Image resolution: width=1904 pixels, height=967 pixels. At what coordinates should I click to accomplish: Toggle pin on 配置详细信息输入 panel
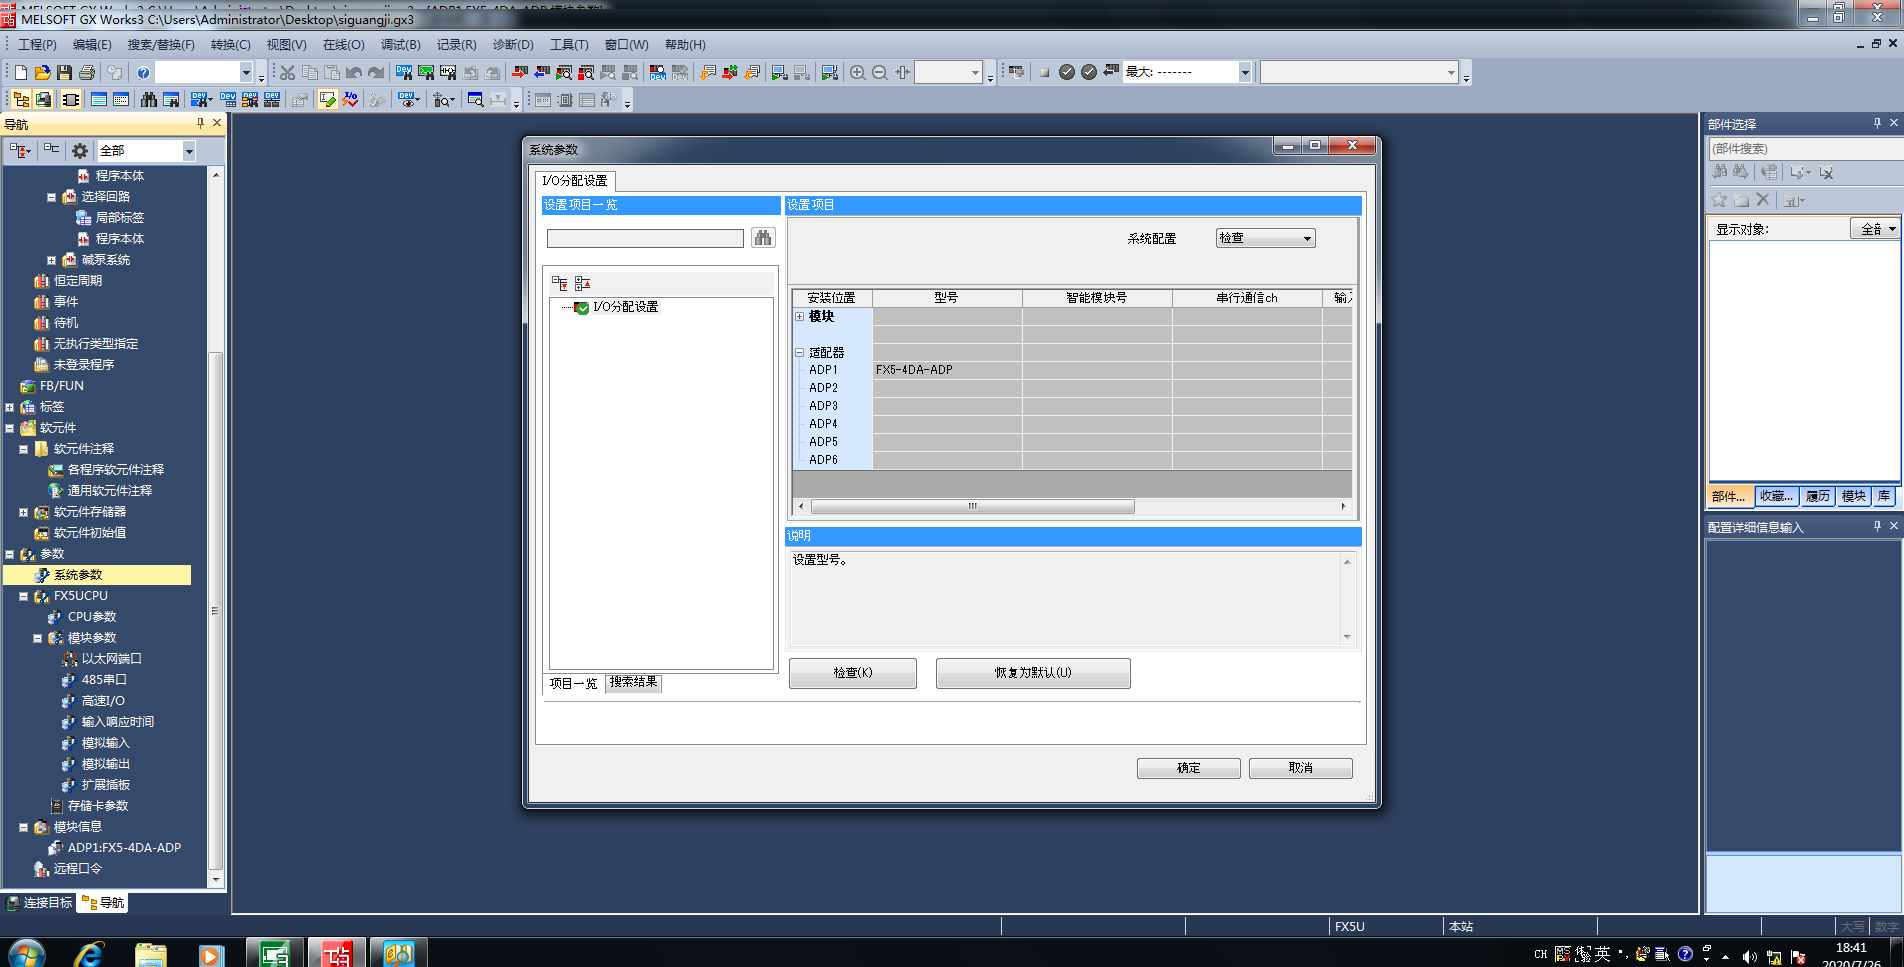(x=1877, y=526)
